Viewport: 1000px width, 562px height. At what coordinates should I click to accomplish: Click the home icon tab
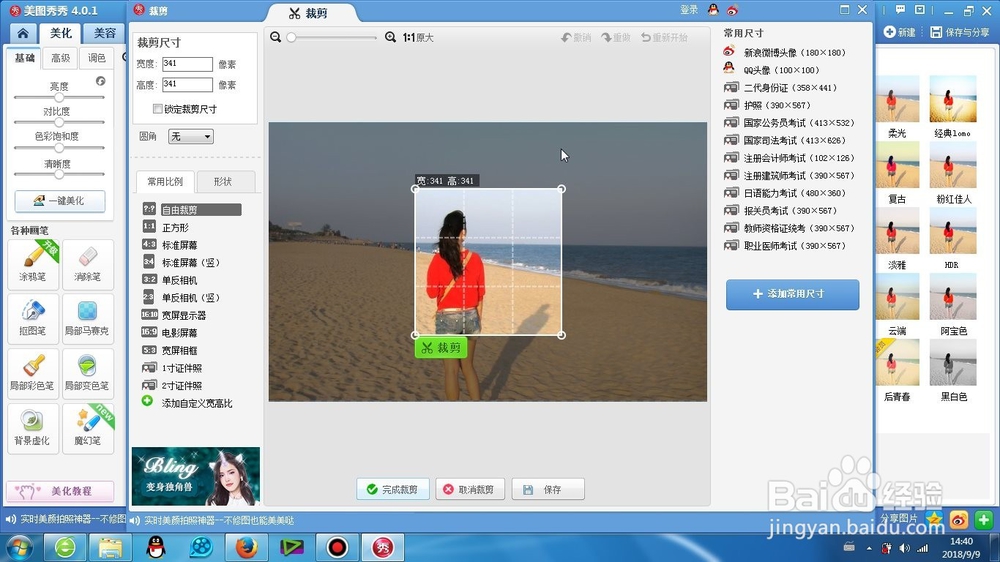point(23,33)
